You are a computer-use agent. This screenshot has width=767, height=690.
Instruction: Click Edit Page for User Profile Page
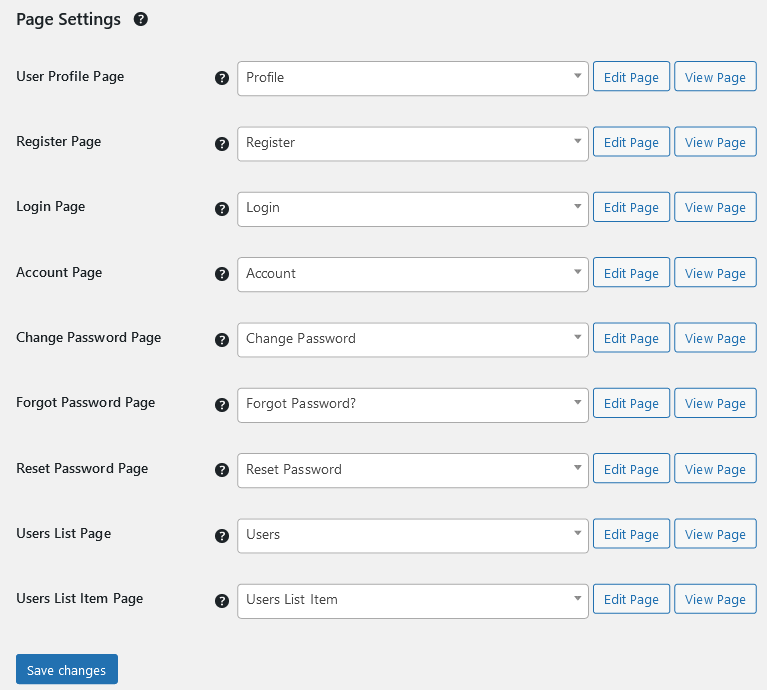(x=631, y=76)
